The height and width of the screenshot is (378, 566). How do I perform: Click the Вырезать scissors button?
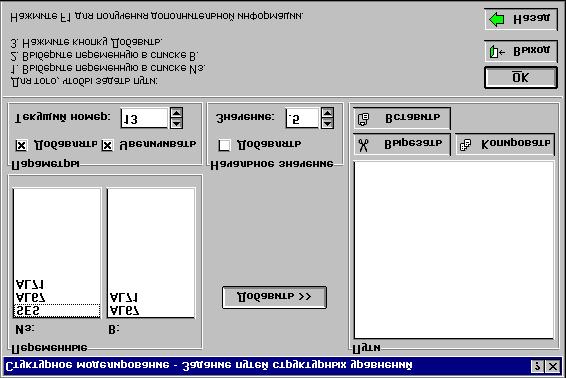tap(402, 144)
